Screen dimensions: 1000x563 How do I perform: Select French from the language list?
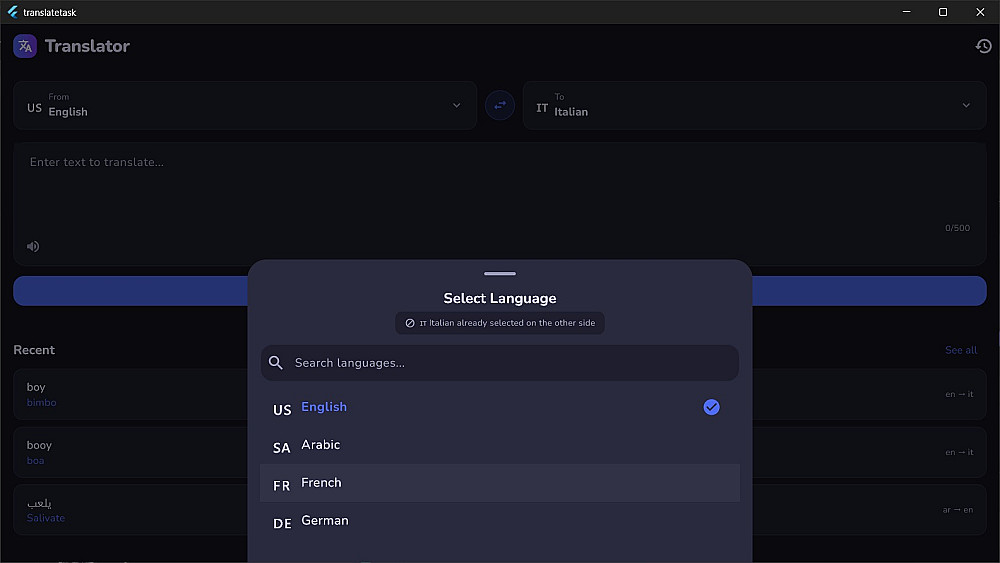499,483
